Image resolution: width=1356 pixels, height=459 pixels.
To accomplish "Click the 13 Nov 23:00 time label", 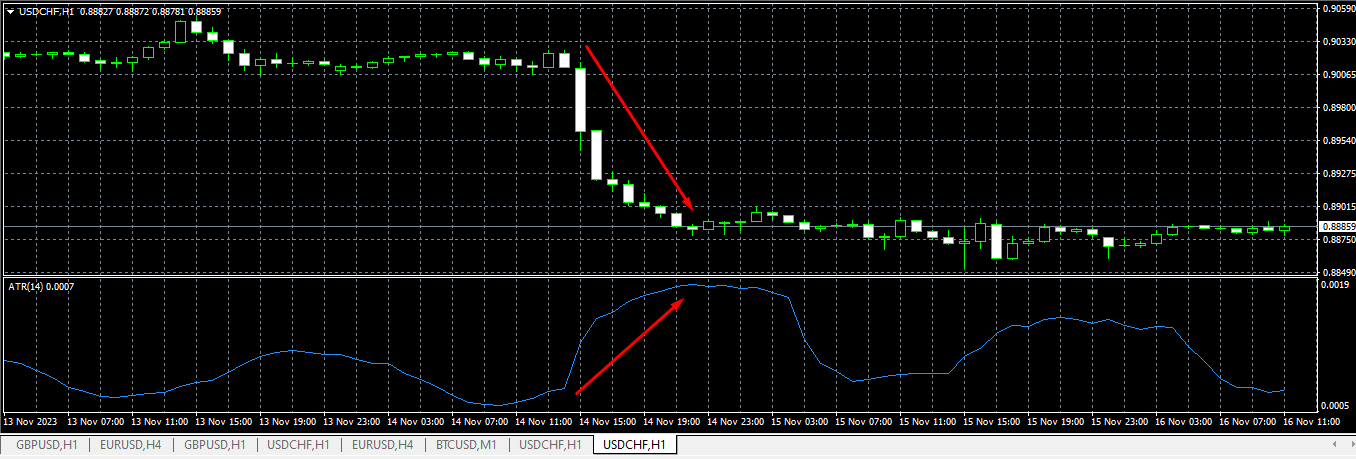I will click(354, 422).
